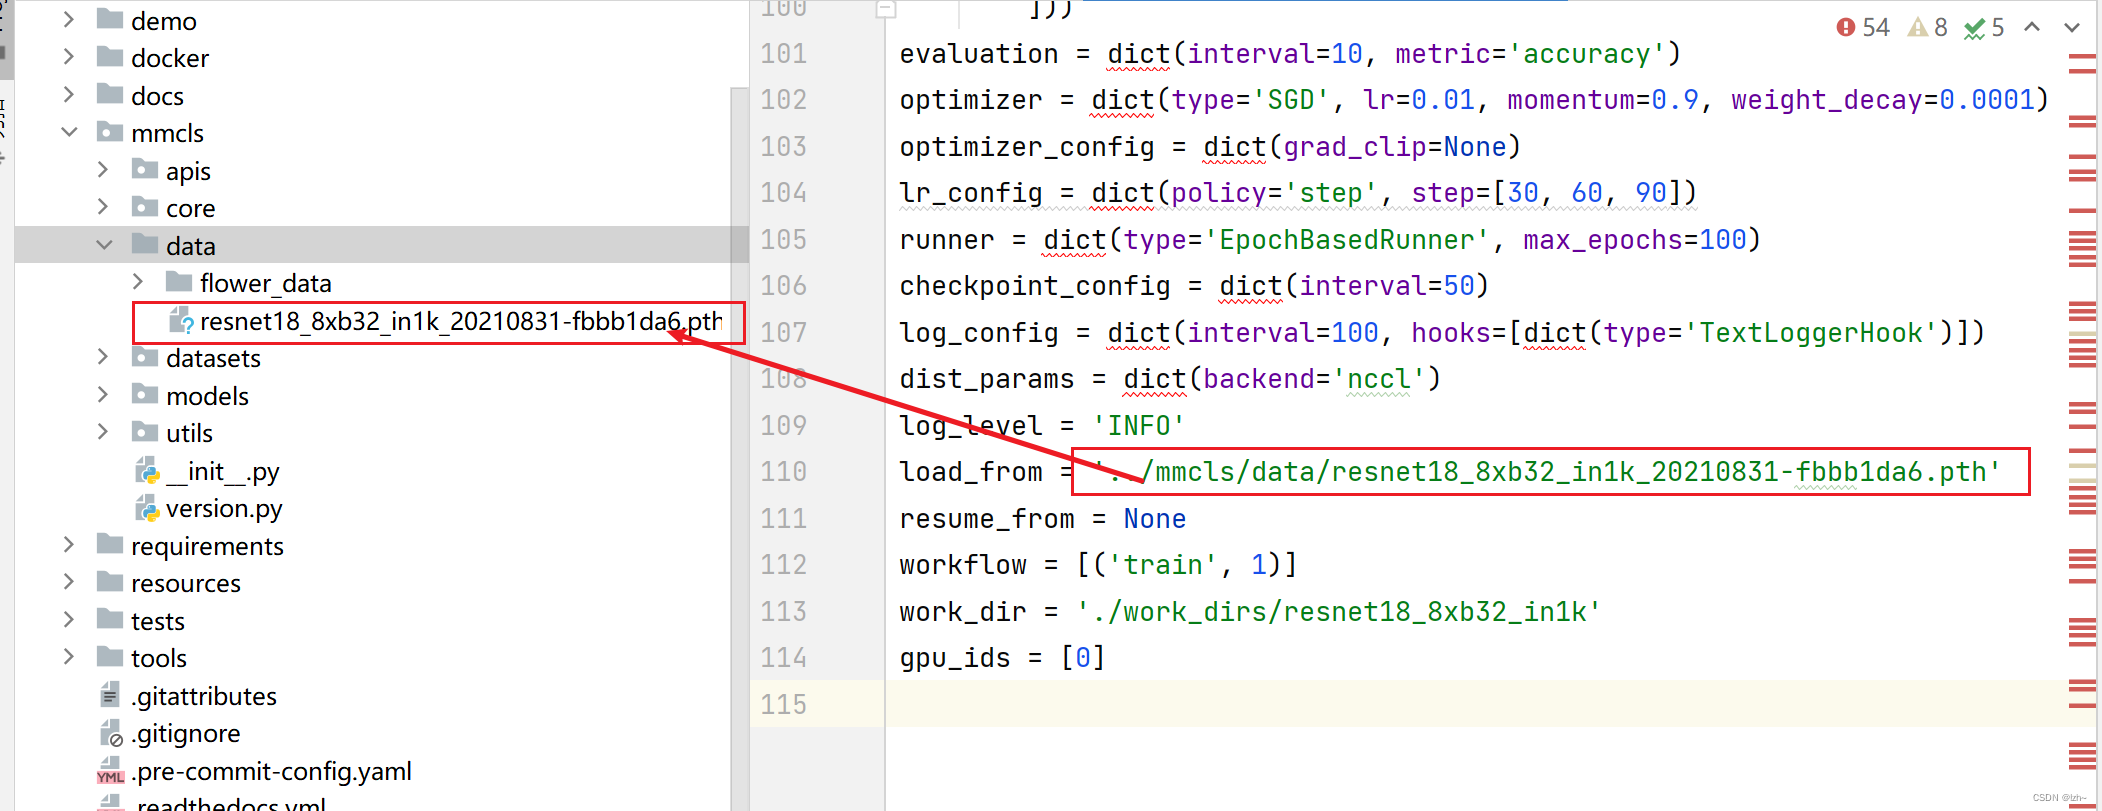Click the mmcls package folder icon
Screen dimensions: 2102x811
pyautogui.click(x=110, y=131)
